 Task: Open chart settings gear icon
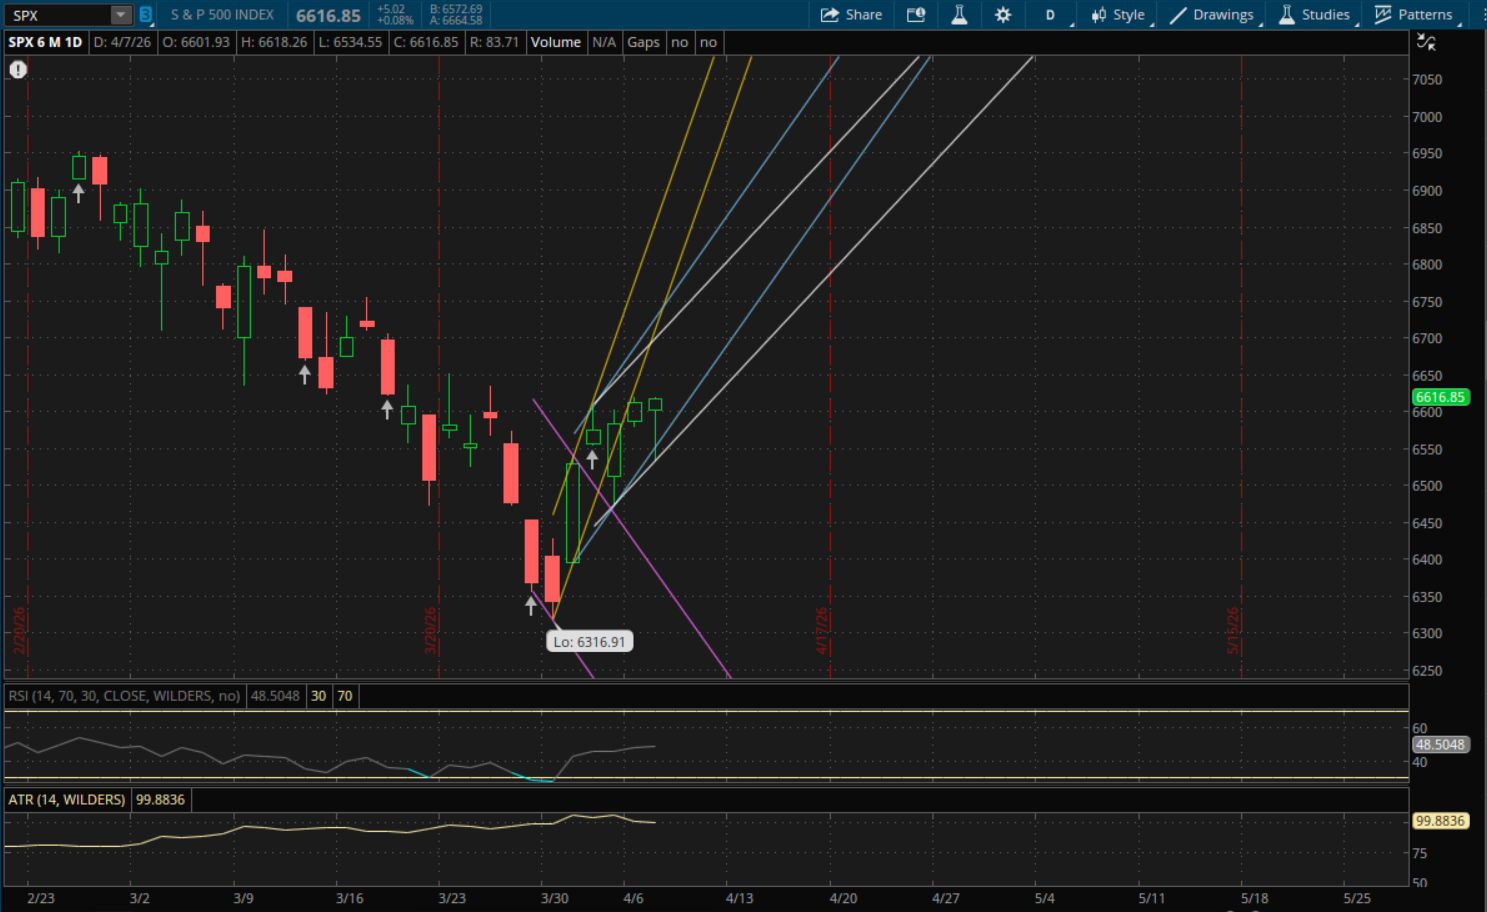(x=1002, y=15)
